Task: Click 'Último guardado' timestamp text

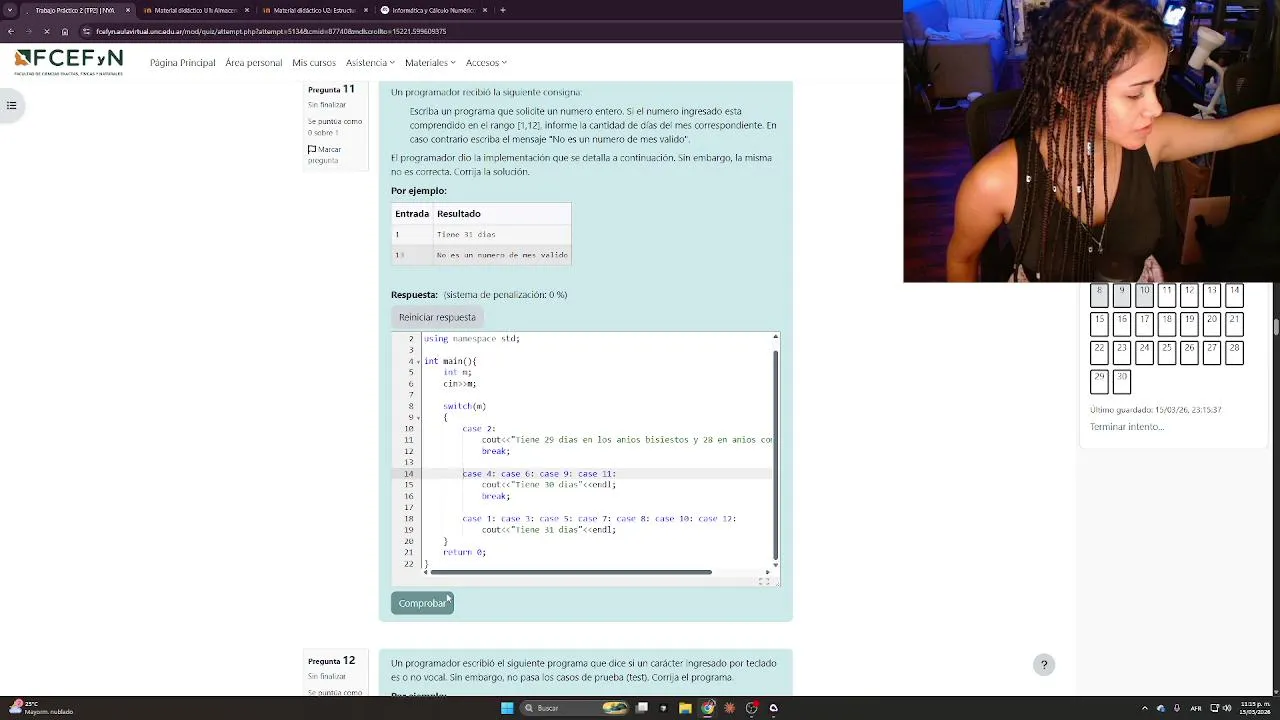Action: 1155,410
